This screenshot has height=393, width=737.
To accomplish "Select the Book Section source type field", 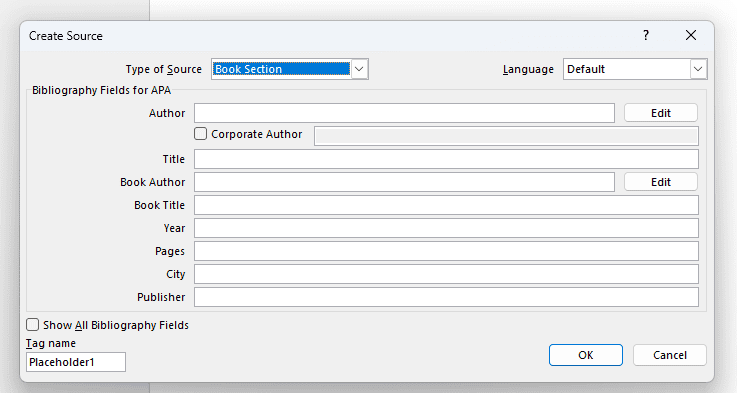I will (x=281, y=69).
